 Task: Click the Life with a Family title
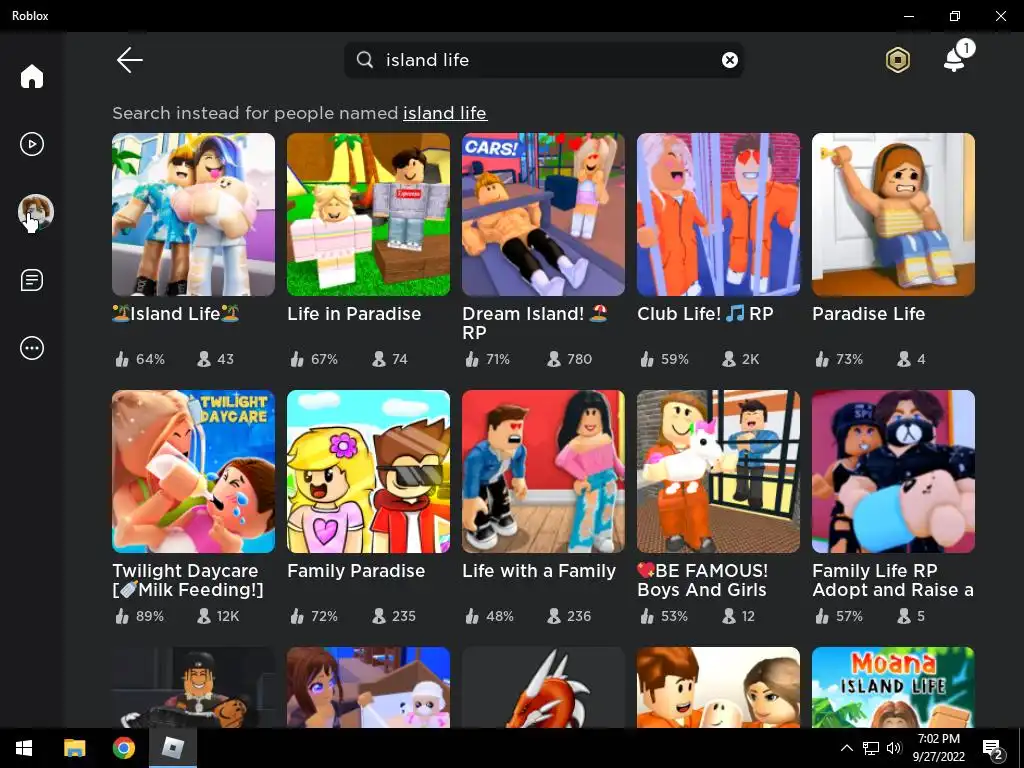[539, 571]
